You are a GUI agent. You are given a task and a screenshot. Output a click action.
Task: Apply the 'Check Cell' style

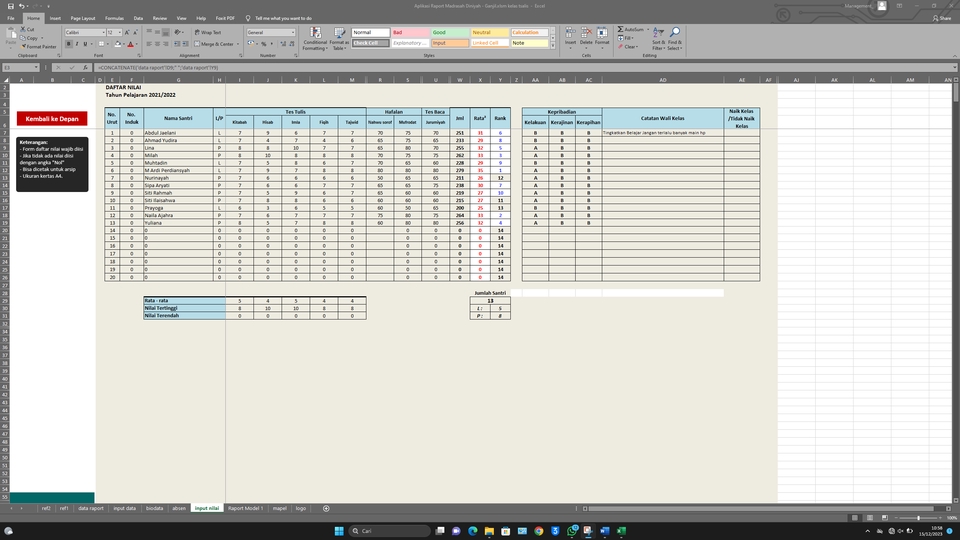pyautogui.click(x=370, y=43)
